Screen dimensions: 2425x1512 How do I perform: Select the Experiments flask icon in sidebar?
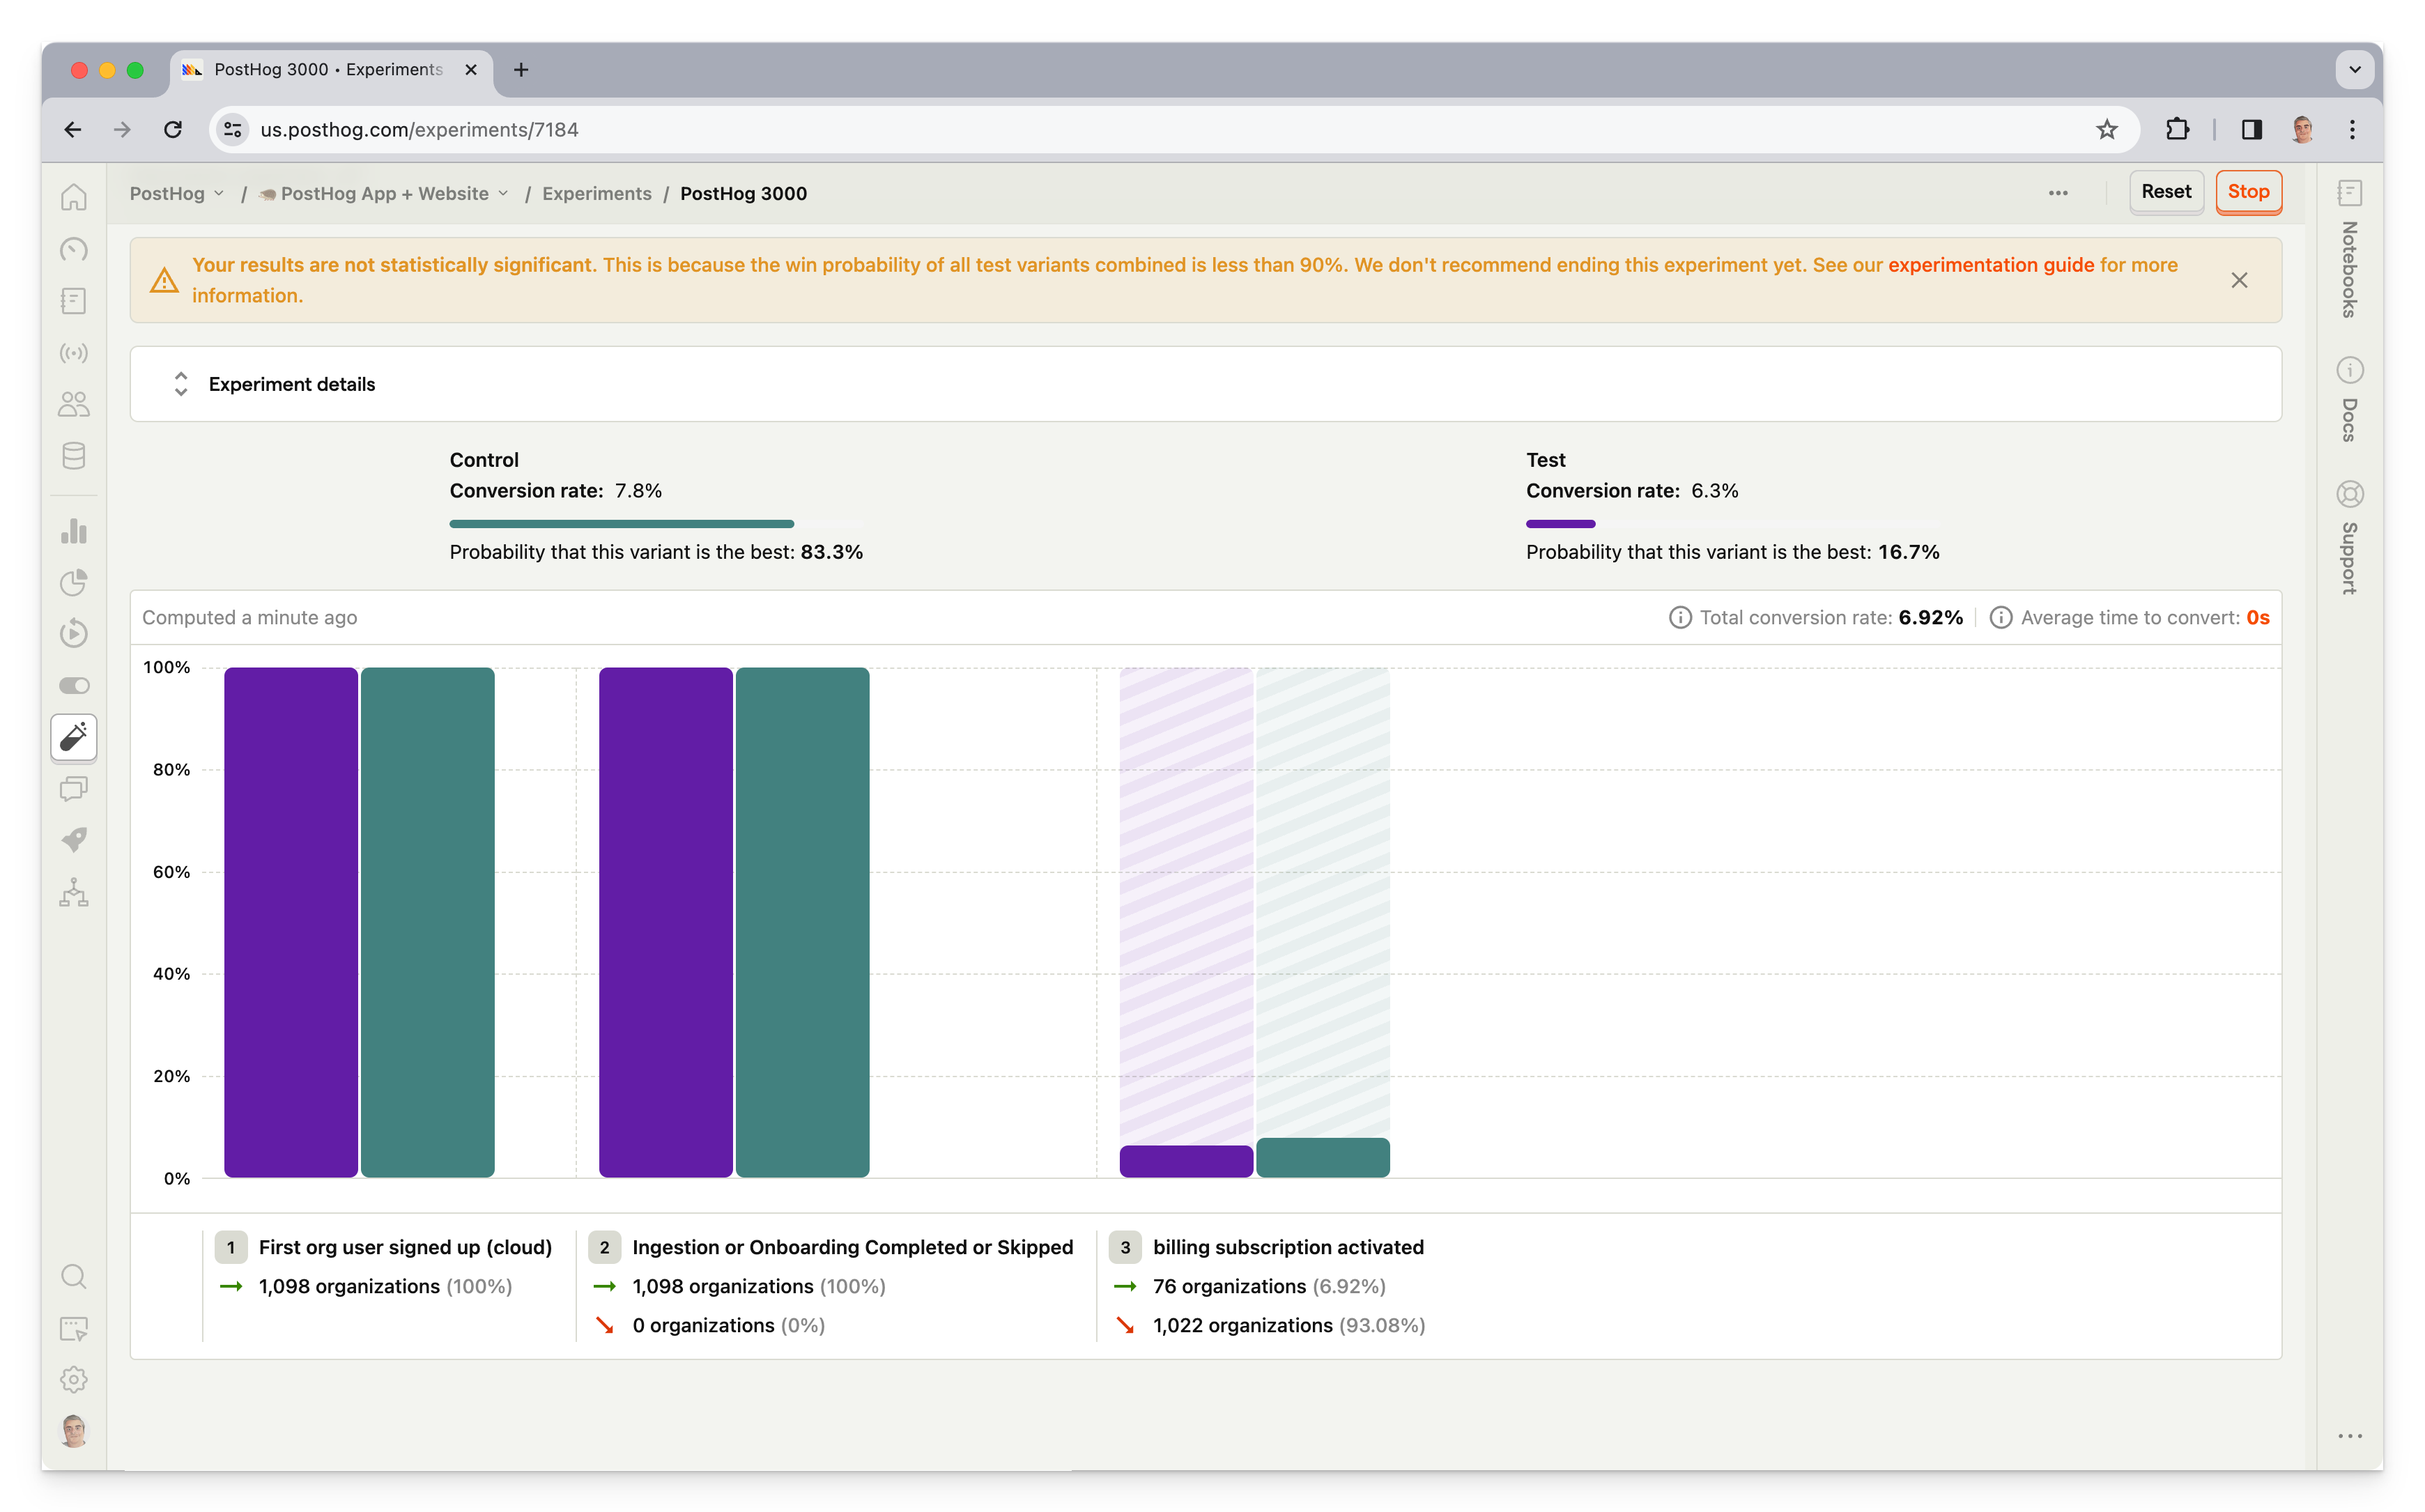[x=73, y=738]
